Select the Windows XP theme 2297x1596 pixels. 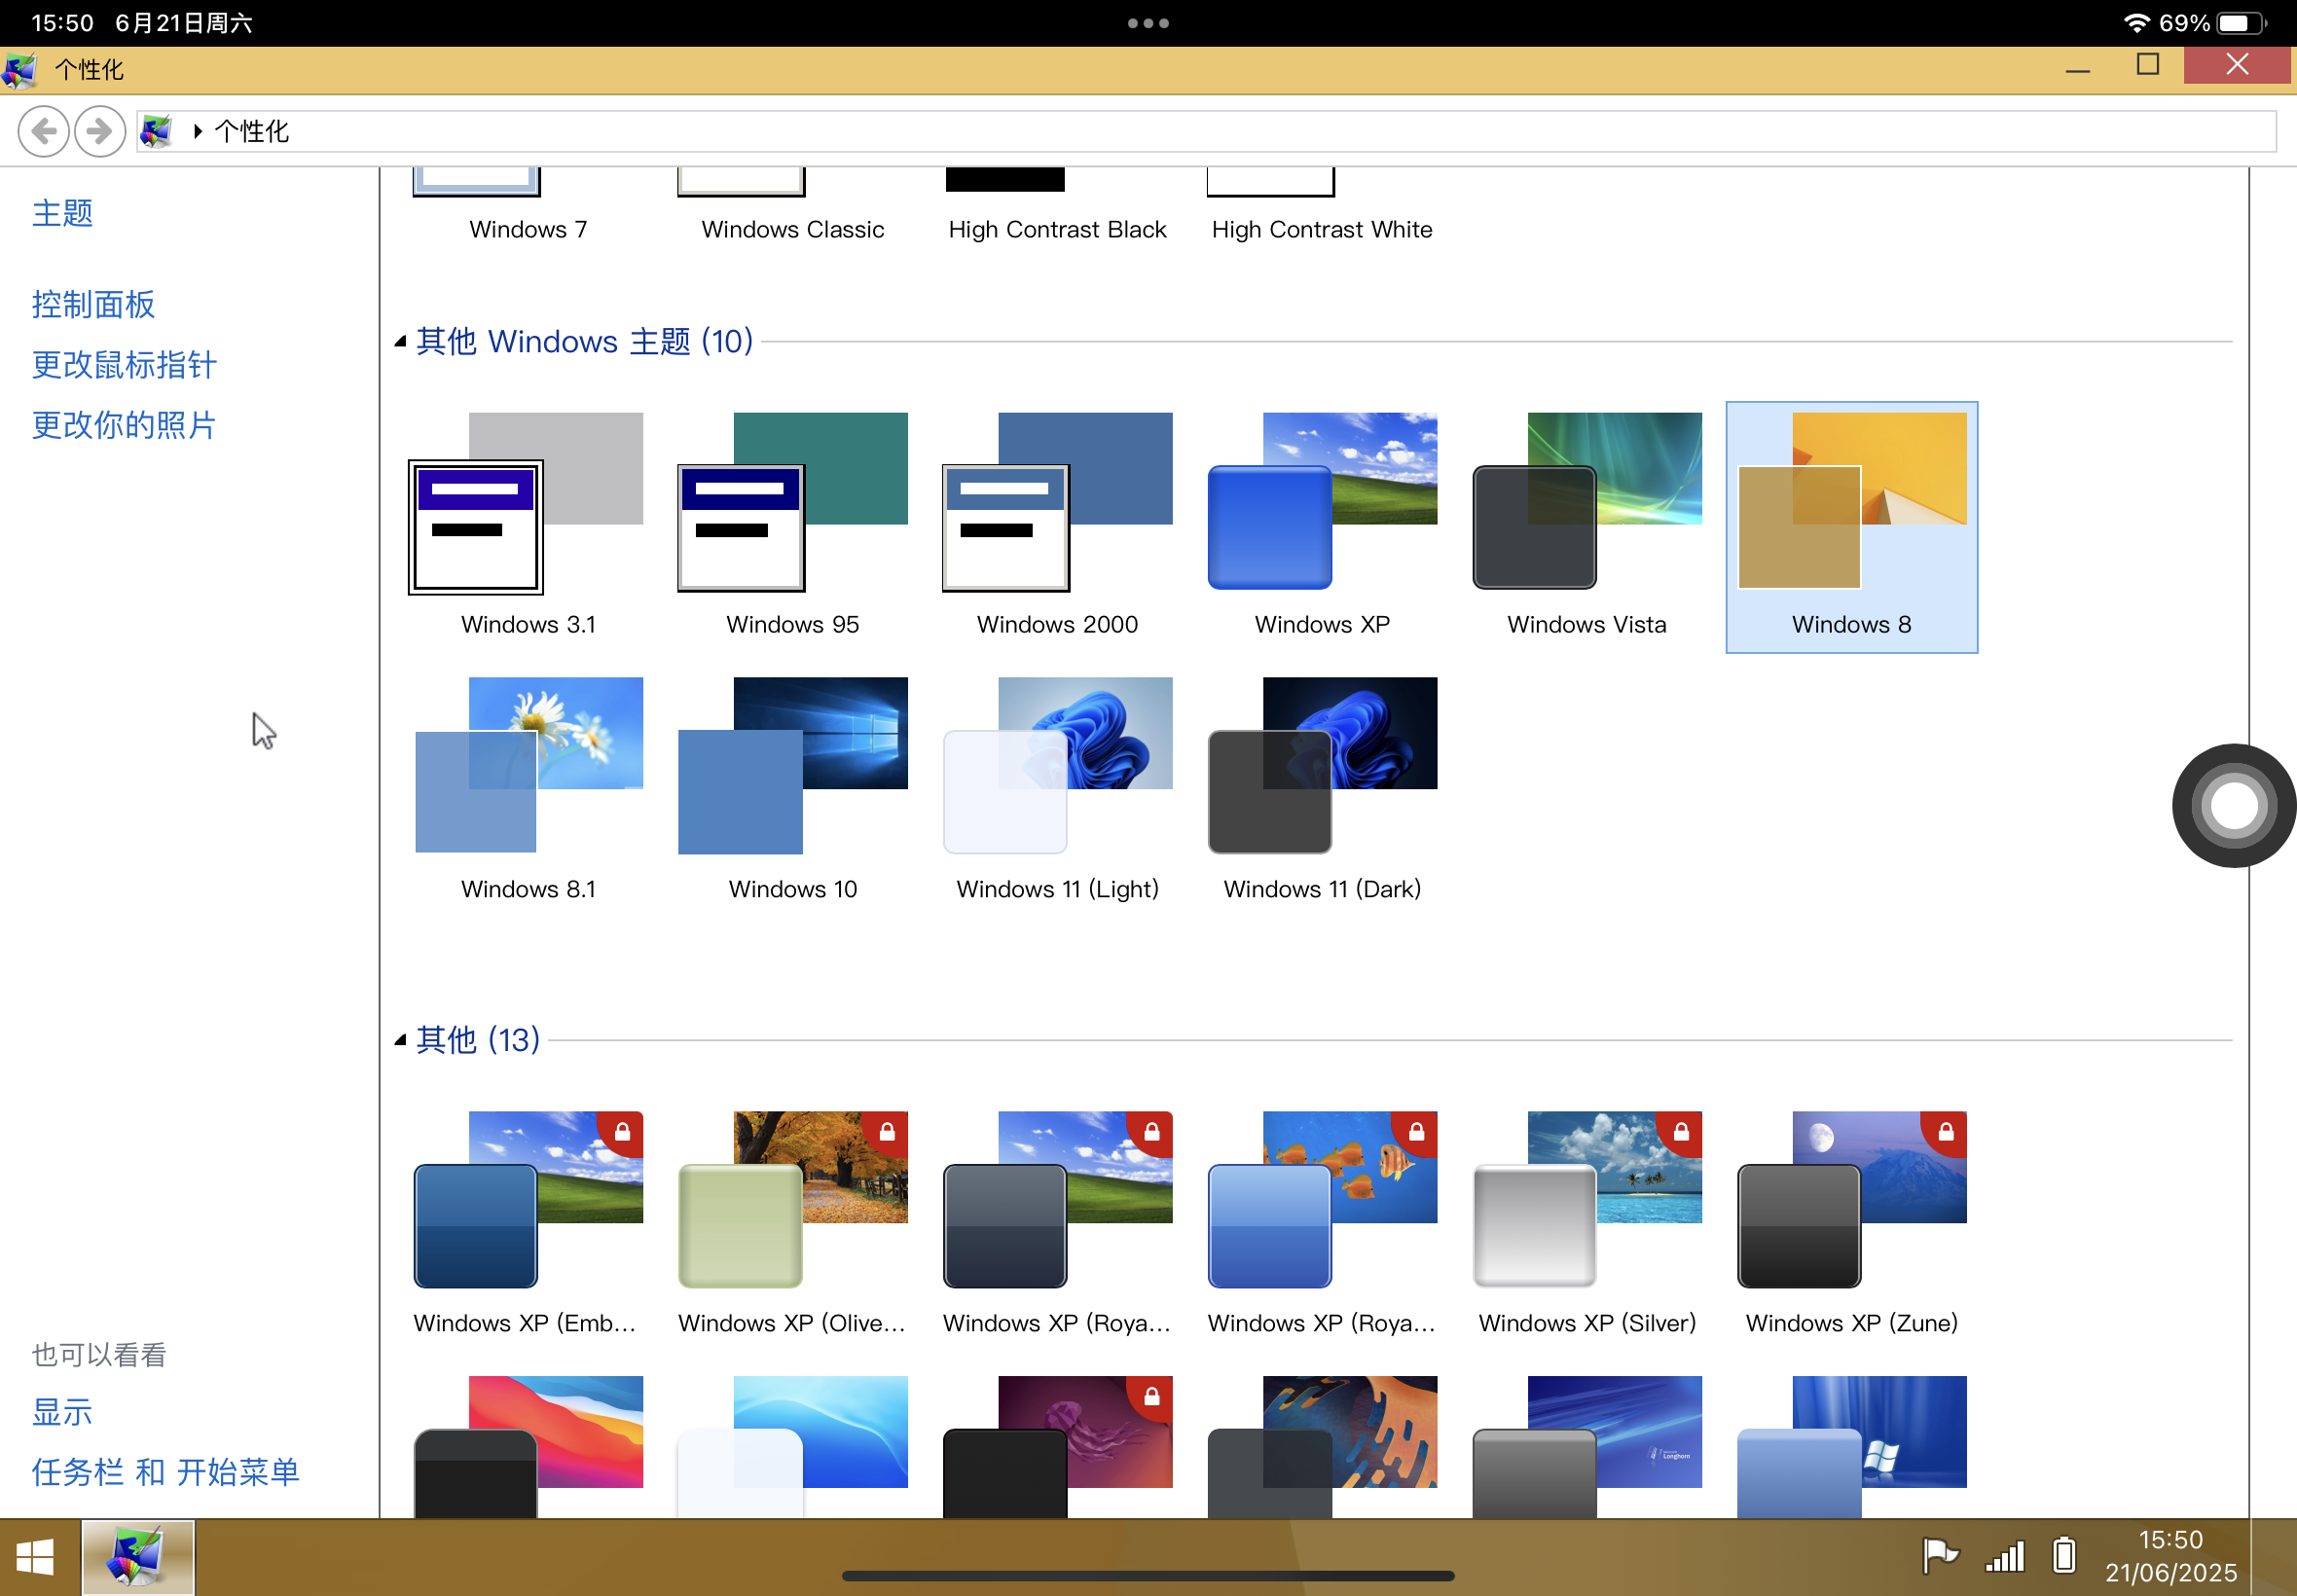[x=1322, y=527]
